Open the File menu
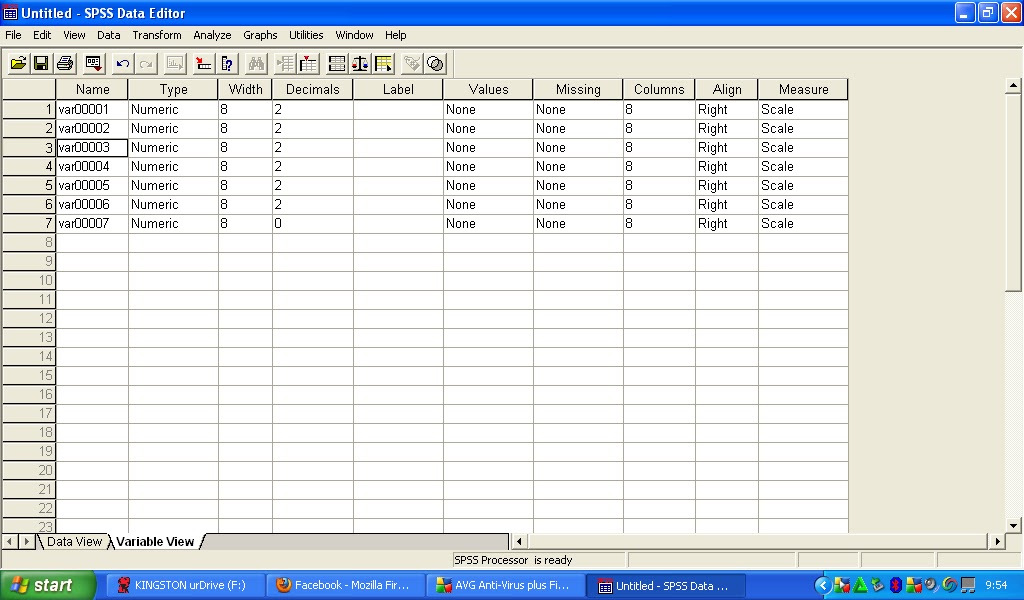The height and width of the screenshot is (600, 1024). click(x=13, y=35)
